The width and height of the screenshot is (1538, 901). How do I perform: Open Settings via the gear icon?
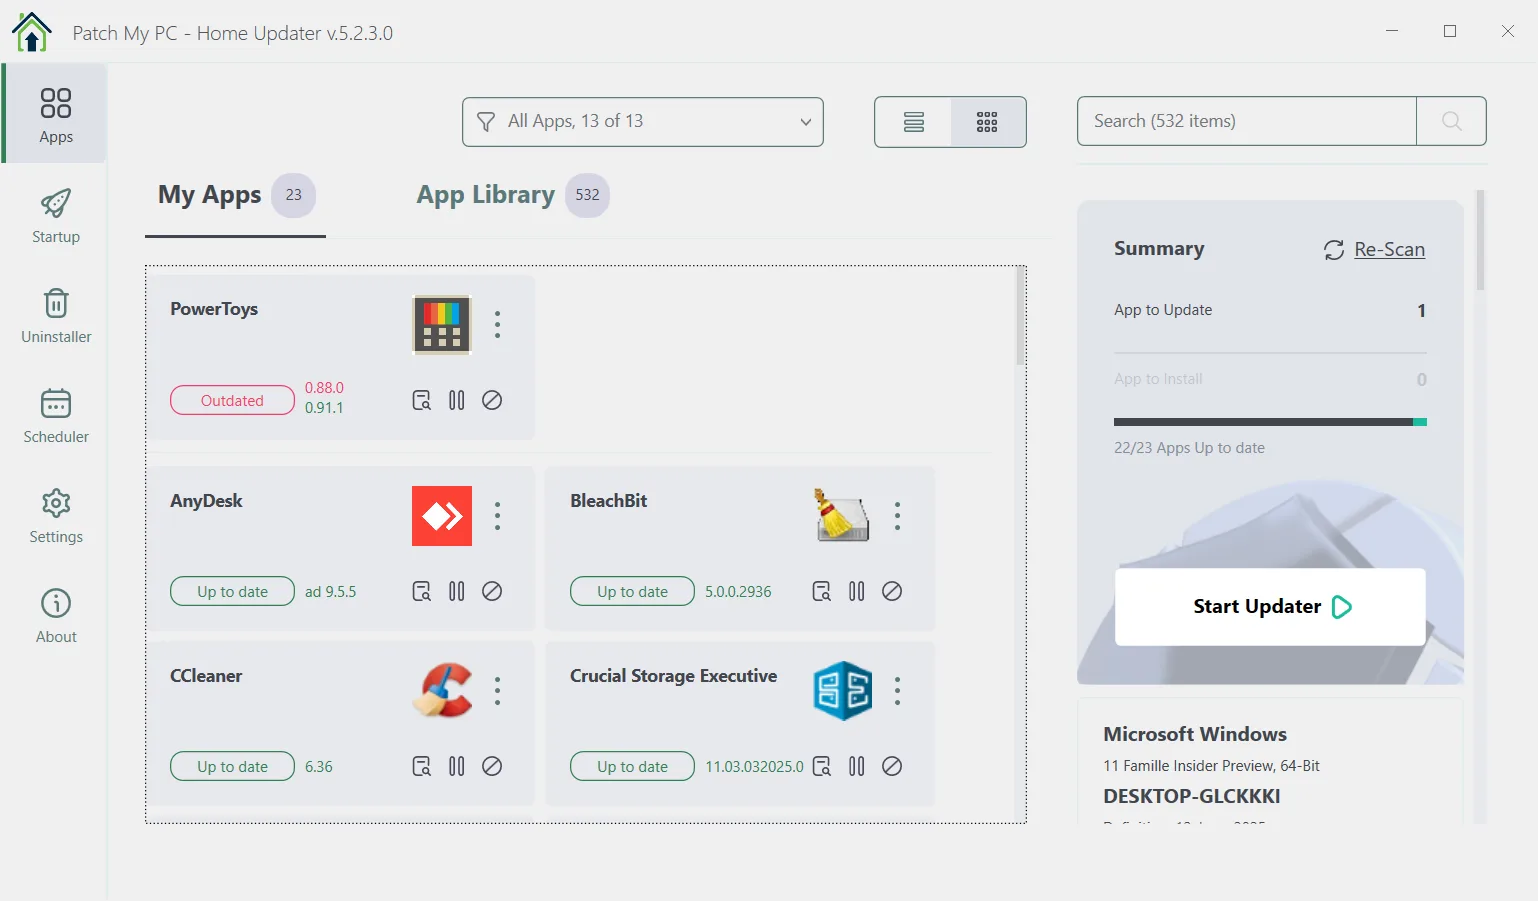point(55,513)
